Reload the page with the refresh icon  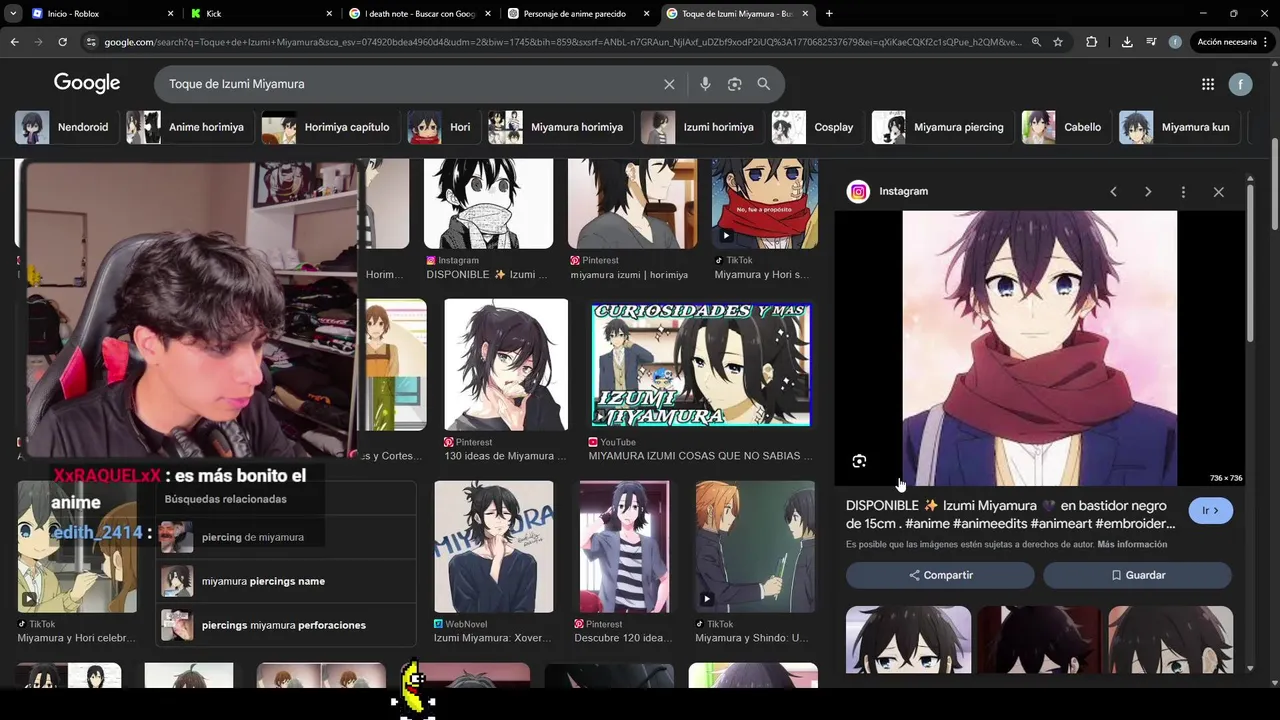[62, 42]
